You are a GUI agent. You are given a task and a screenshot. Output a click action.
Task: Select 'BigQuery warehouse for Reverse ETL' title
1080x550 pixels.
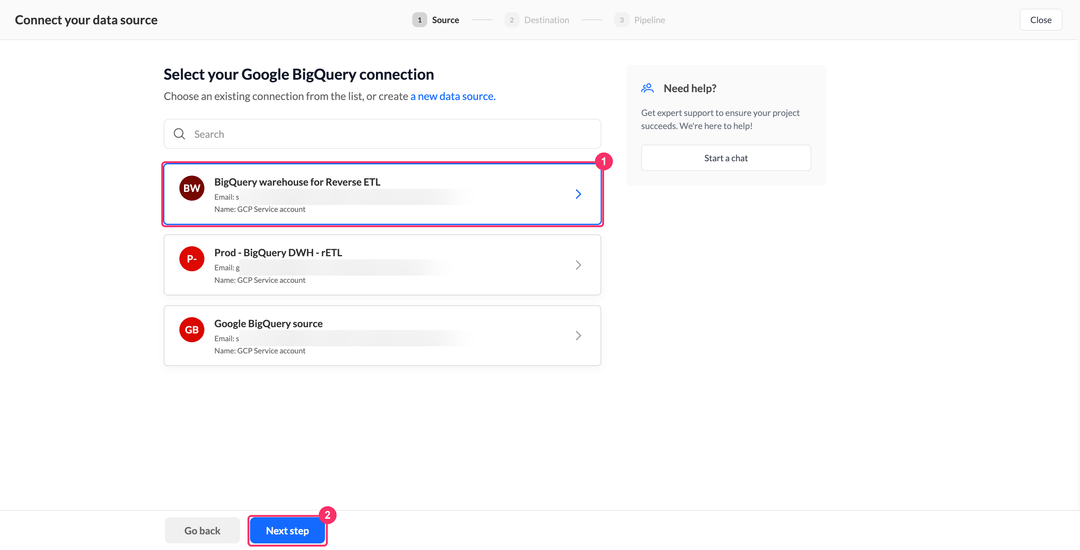pos(297,182)
